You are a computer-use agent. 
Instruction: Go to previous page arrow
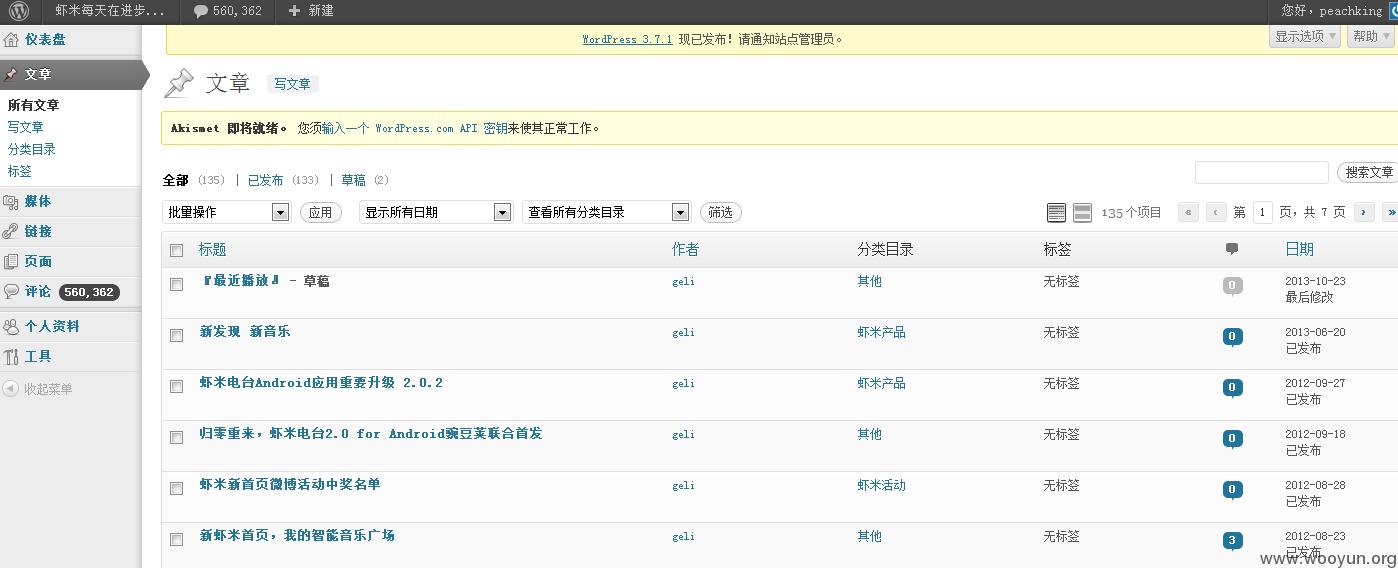click(x=1216, y=212)
